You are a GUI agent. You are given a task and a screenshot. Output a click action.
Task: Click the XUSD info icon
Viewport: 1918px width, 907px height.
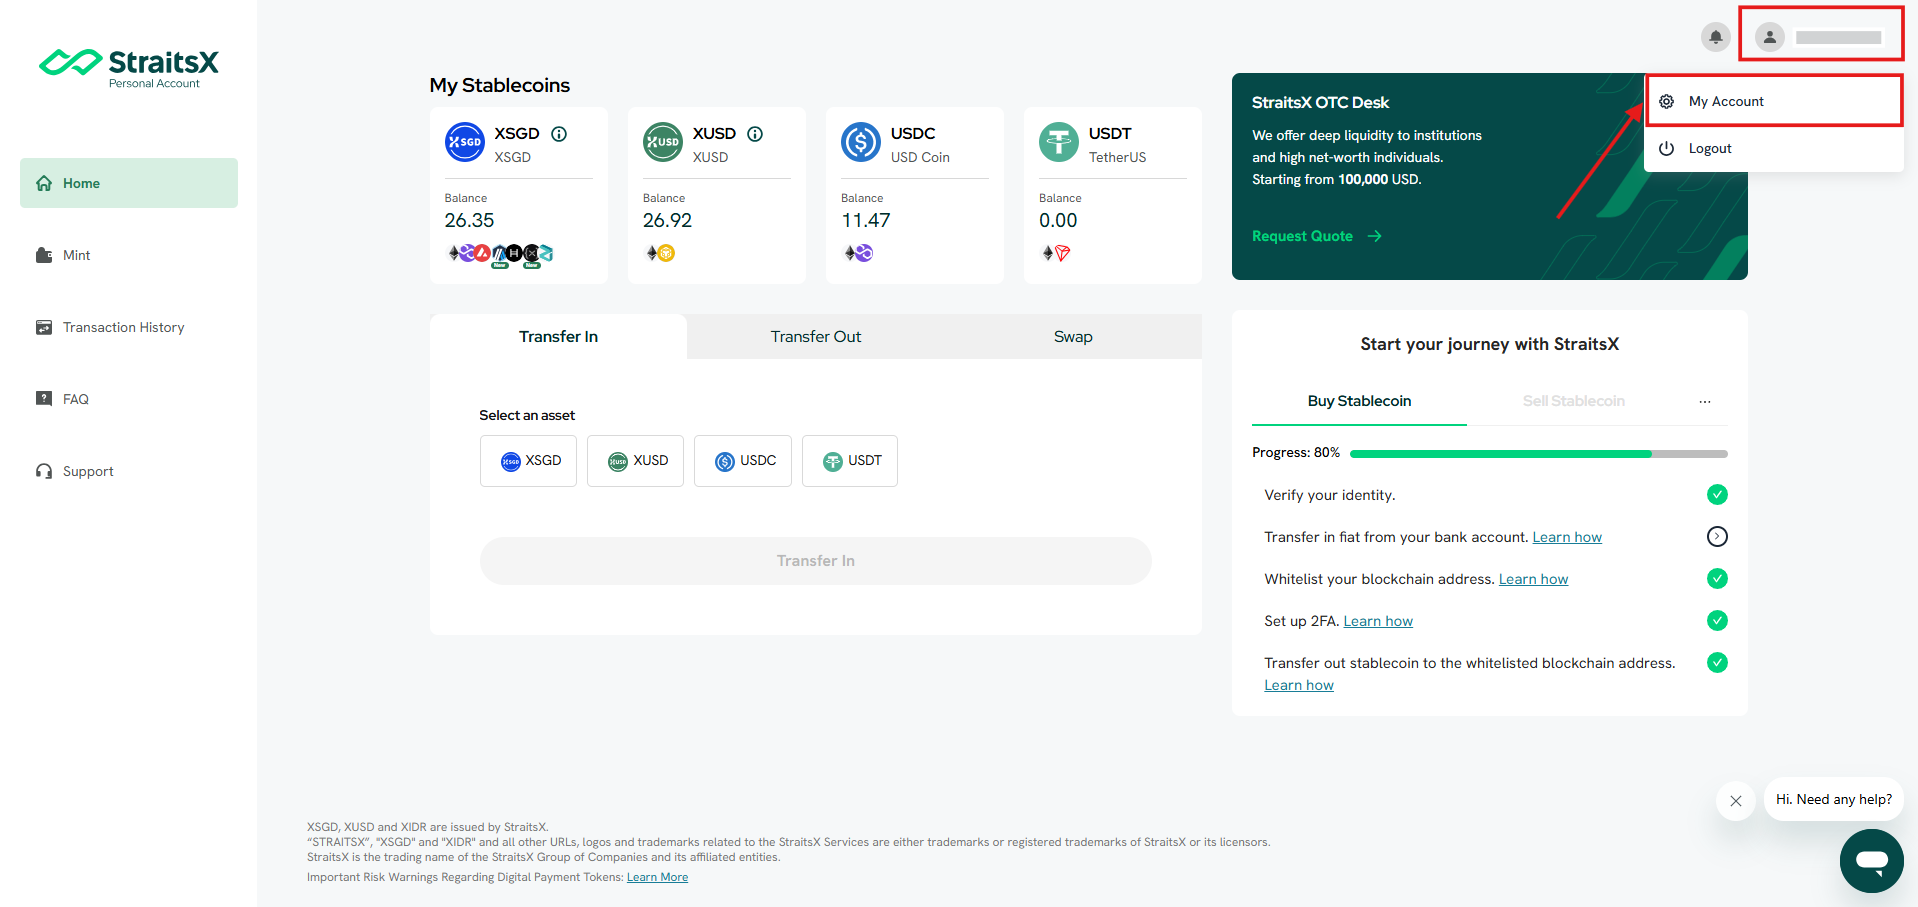pyautogui.click(x=755, y=134)
